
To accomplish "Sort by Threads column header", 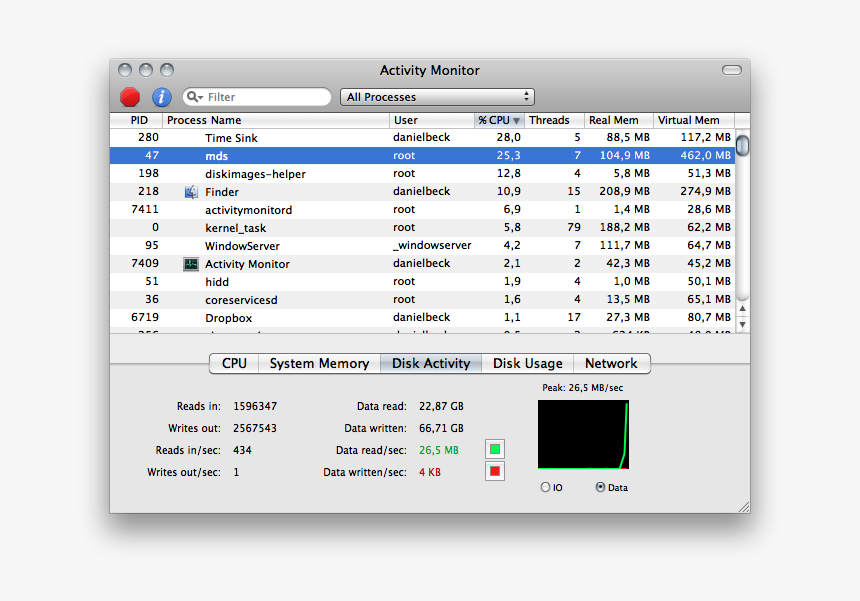I will point(554,121).
